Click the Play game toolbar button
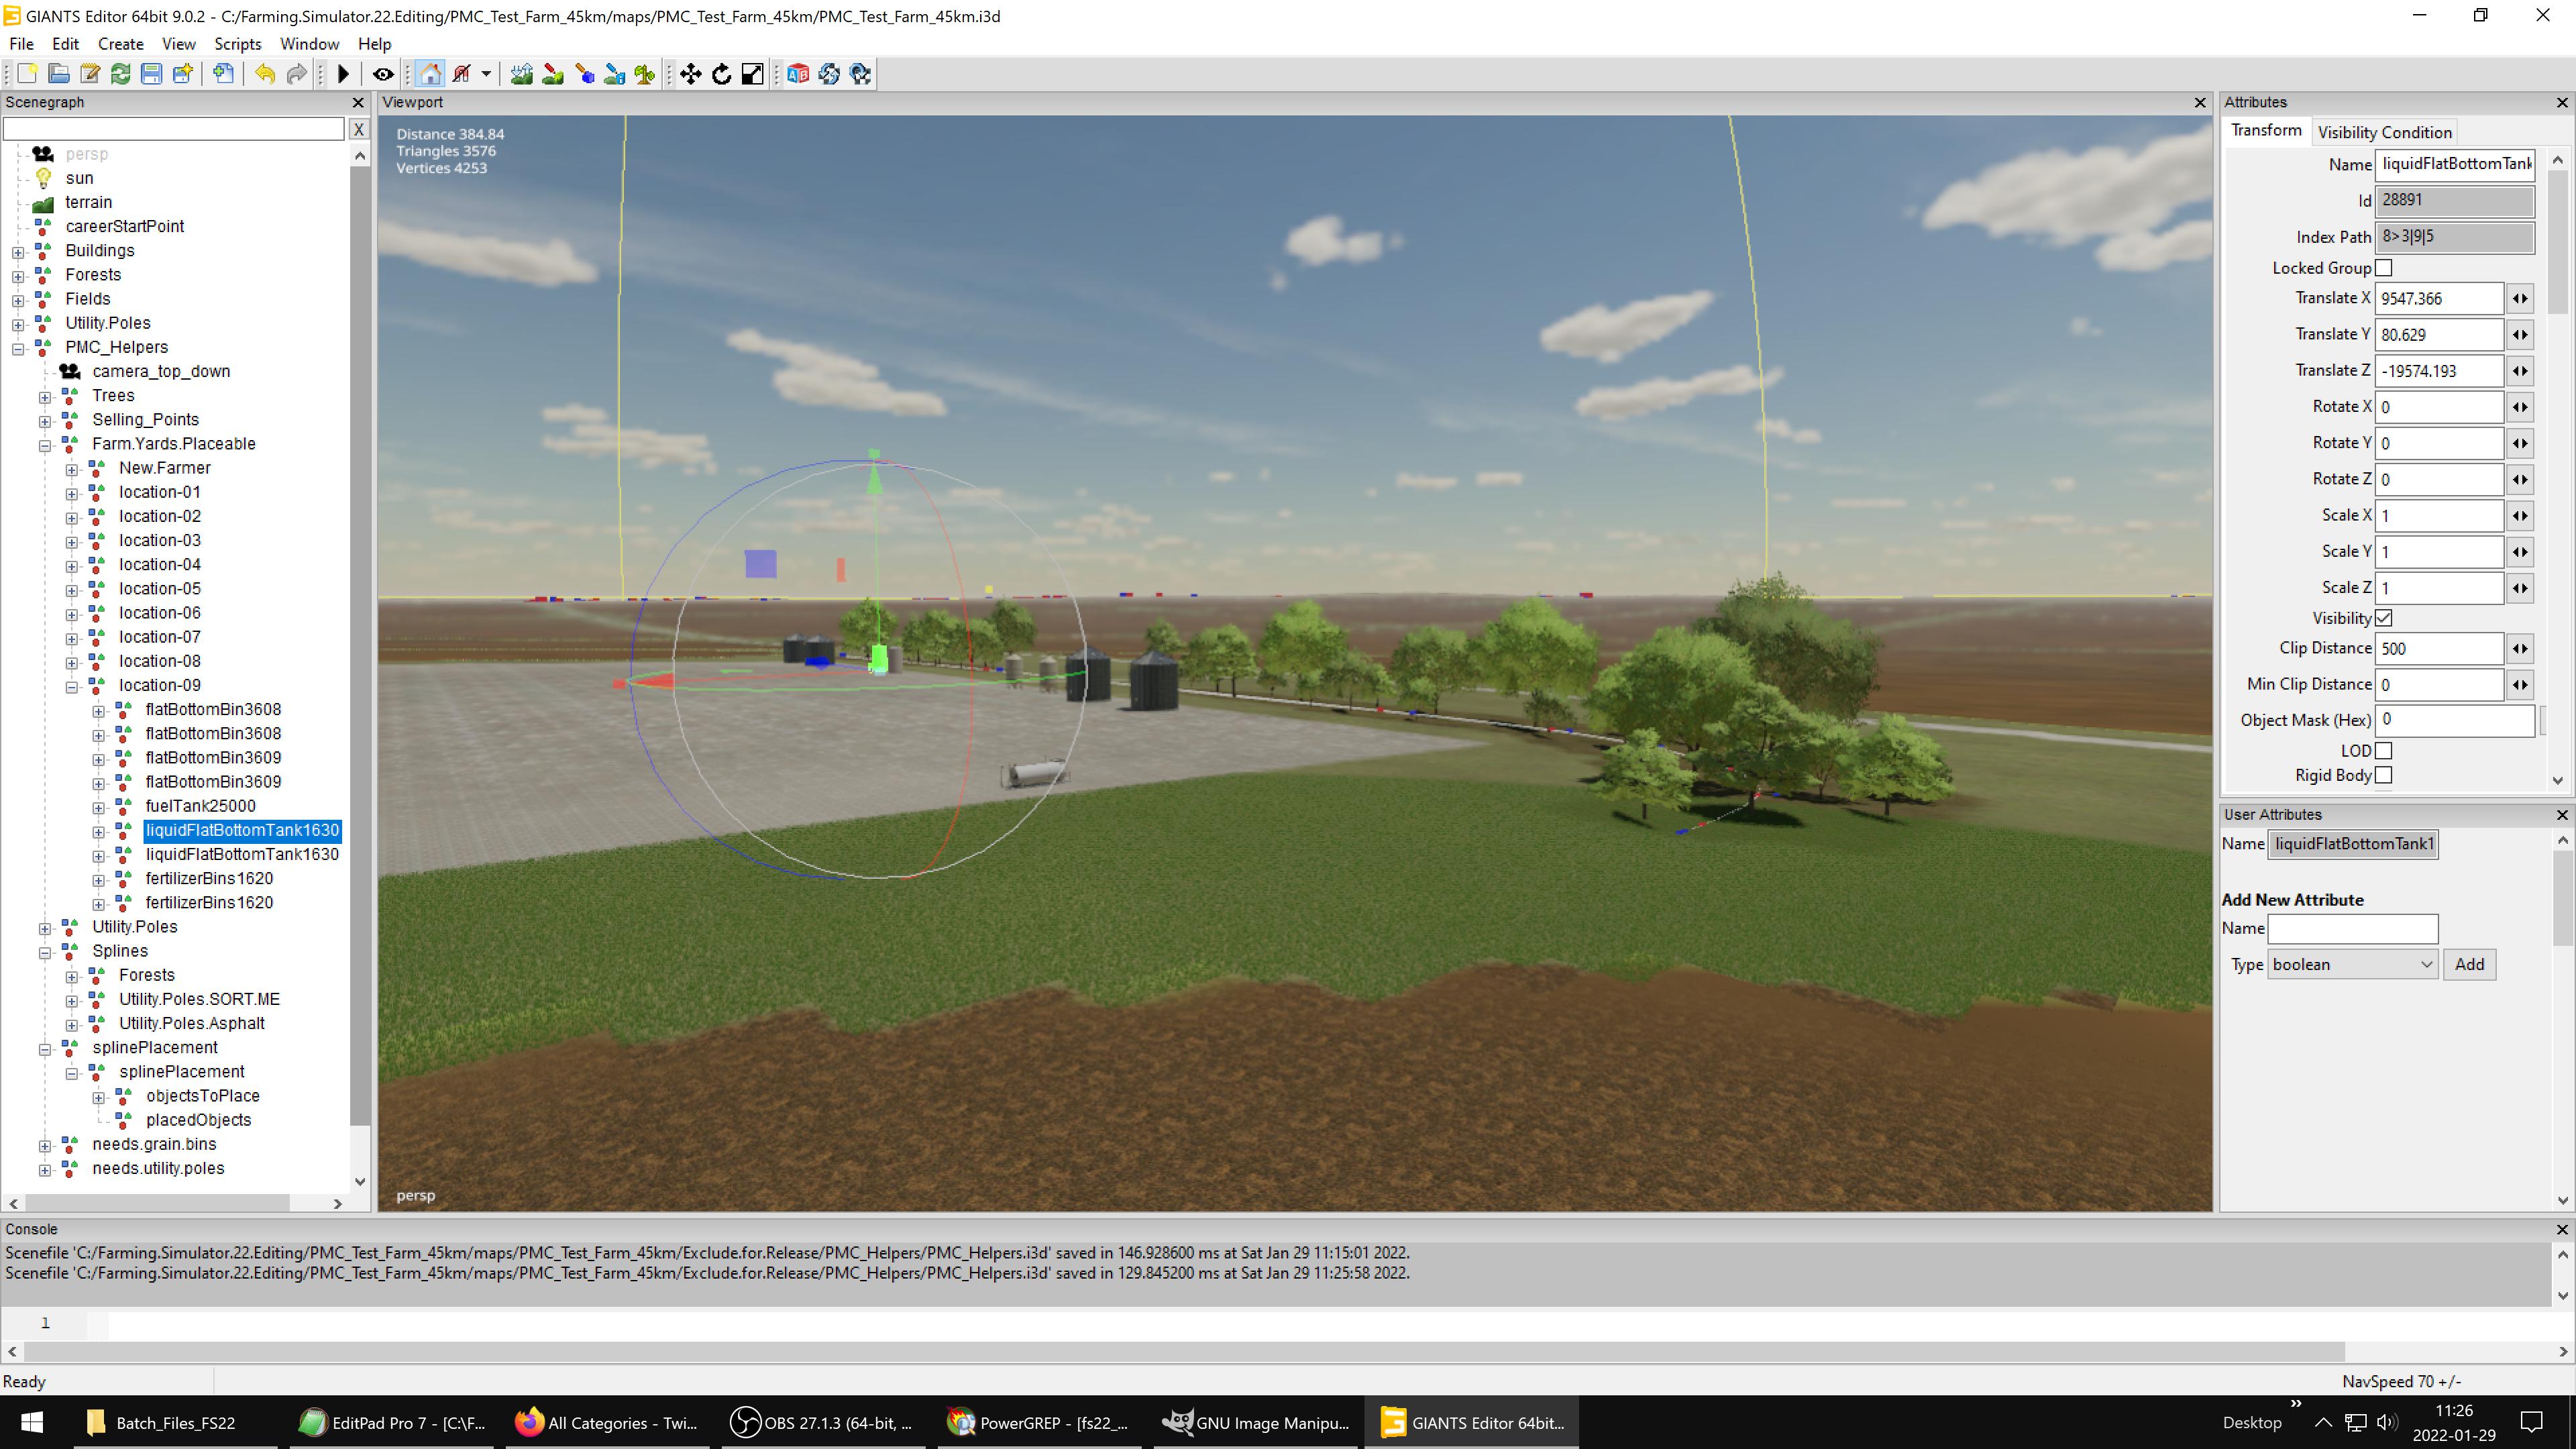This screenshot has width=2576, height=1449. (343, 74)
